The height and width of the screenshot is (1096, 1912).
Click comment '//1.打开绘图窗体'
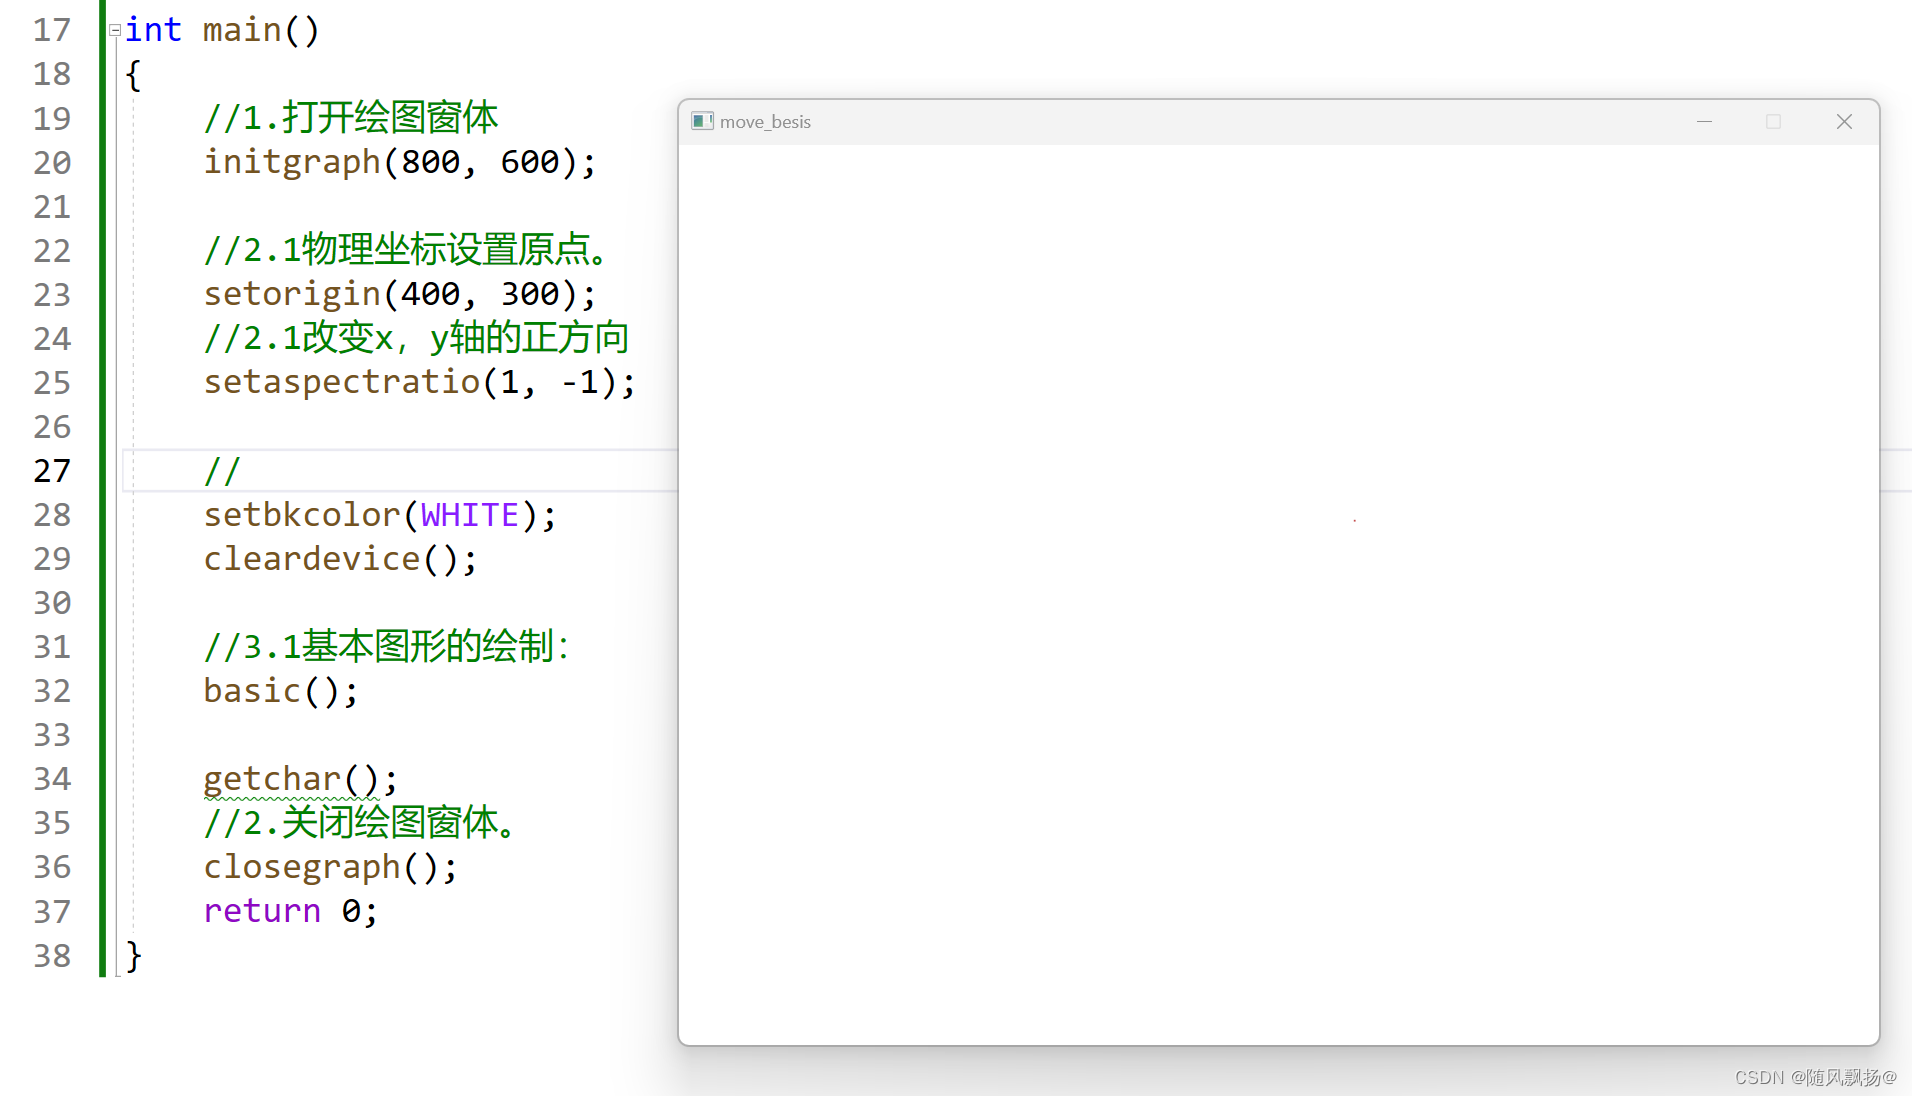point(351,117)
